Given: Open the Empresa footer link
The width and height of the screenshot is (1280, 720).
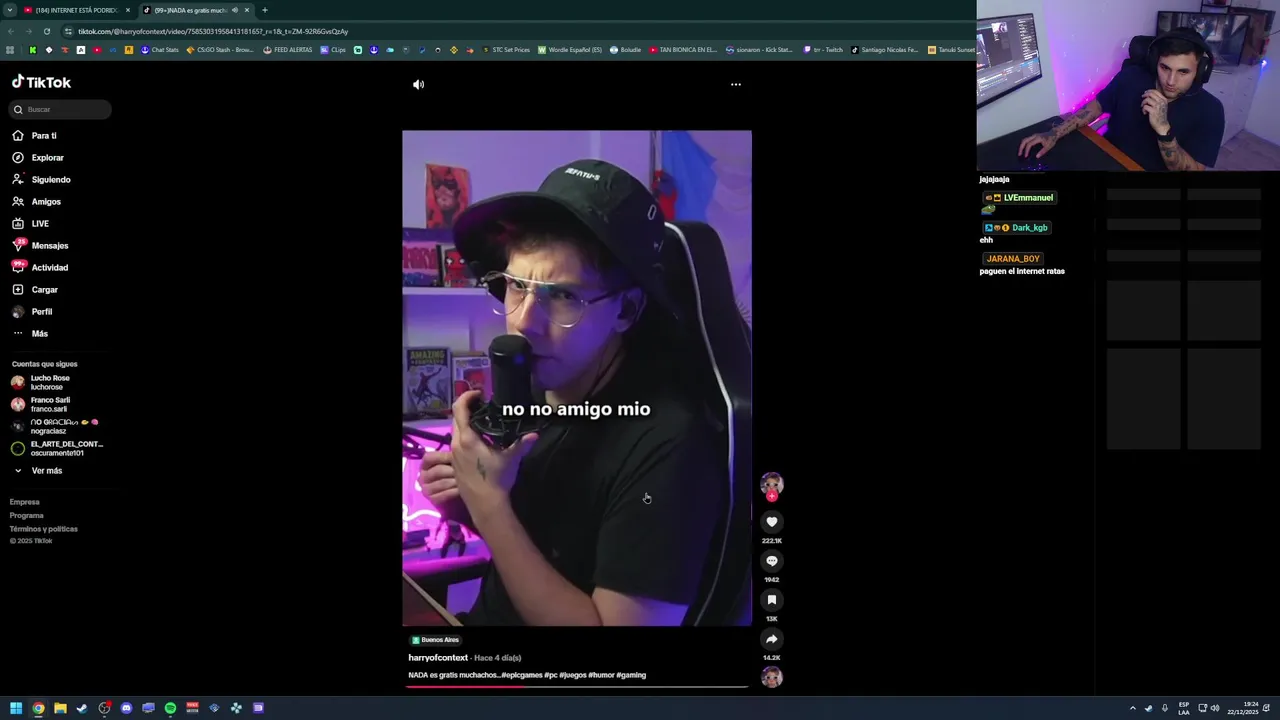Looking at the screenshot, I should [25, 502].
